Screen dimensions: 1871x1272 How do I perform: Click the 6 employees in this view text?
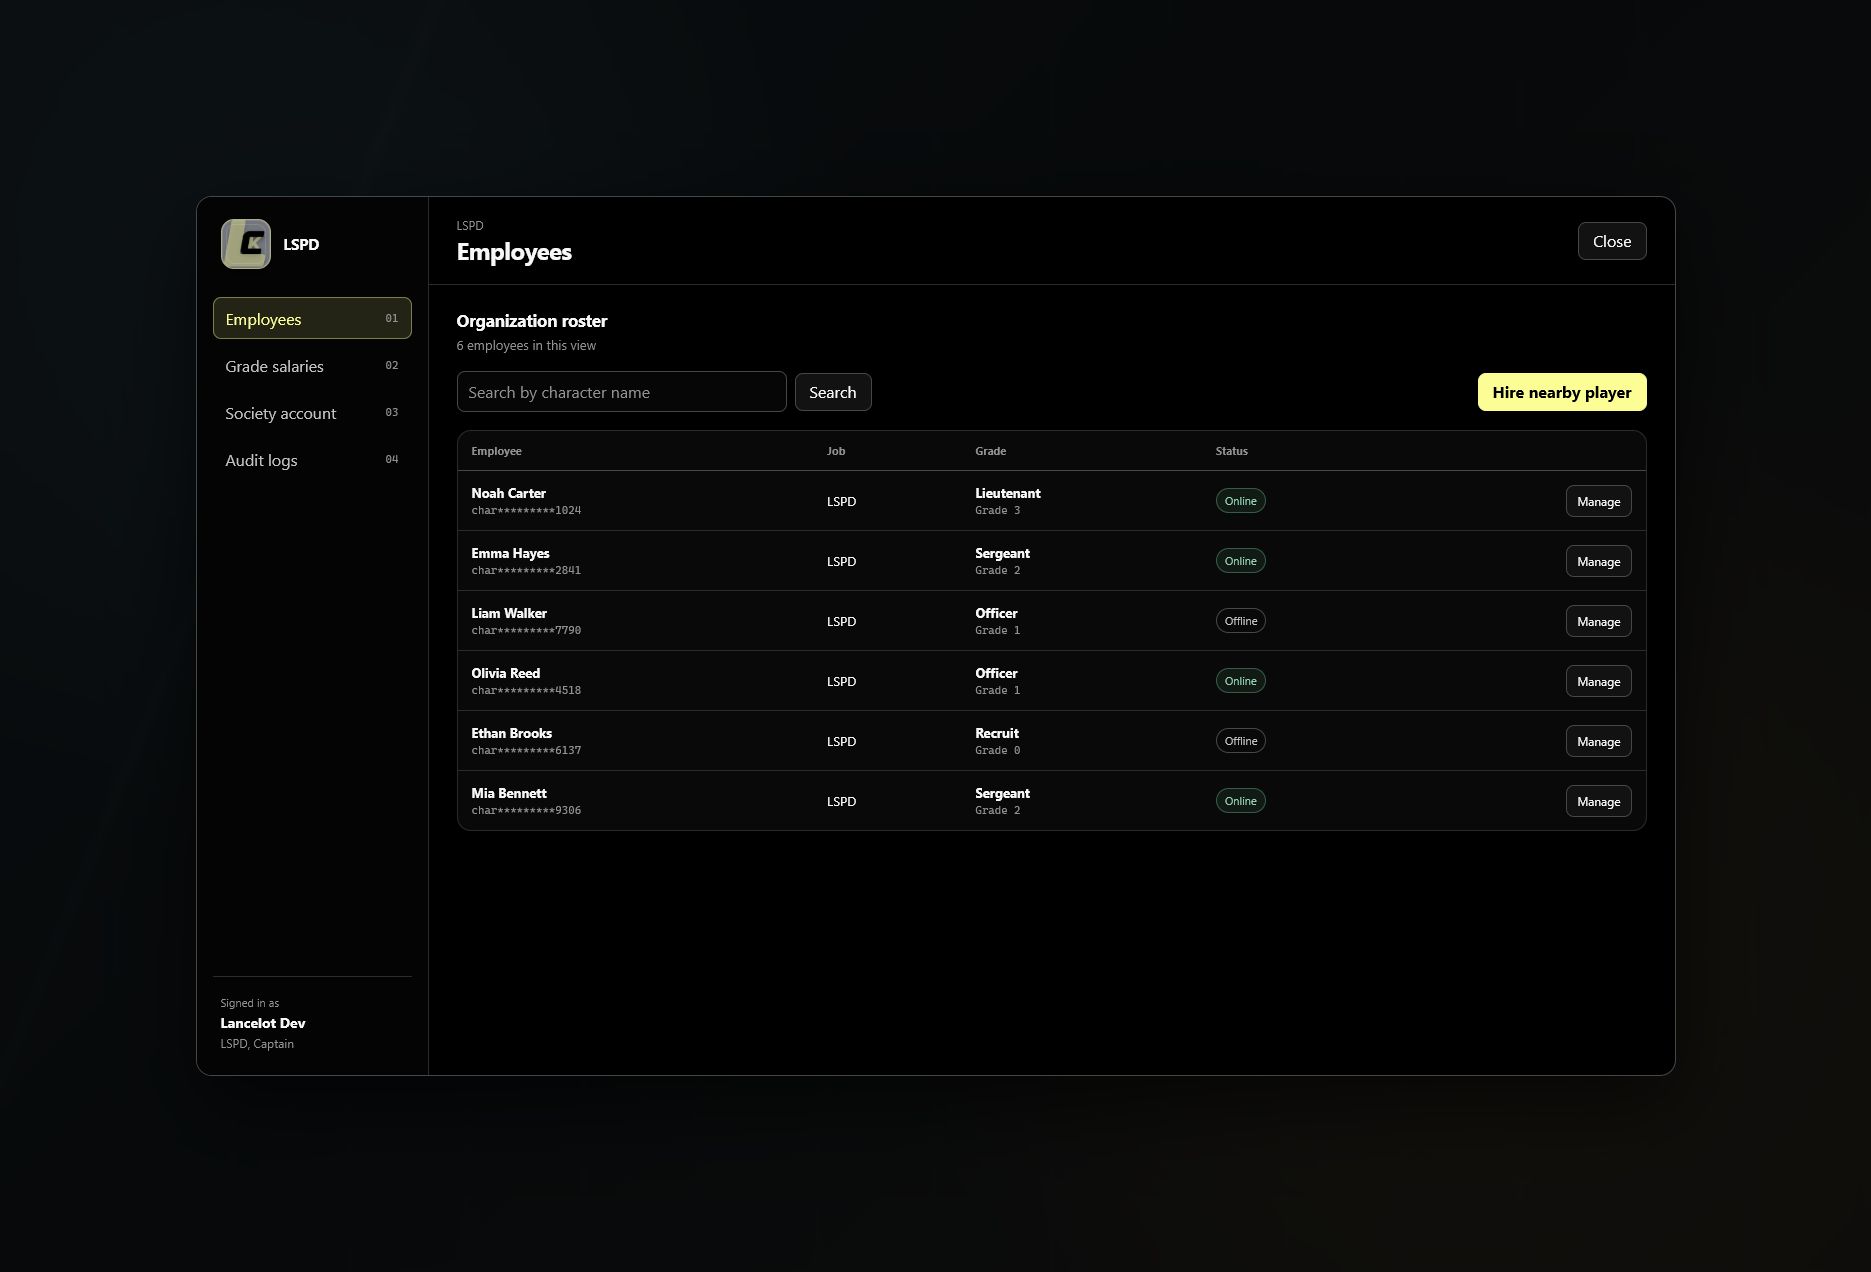526,345
